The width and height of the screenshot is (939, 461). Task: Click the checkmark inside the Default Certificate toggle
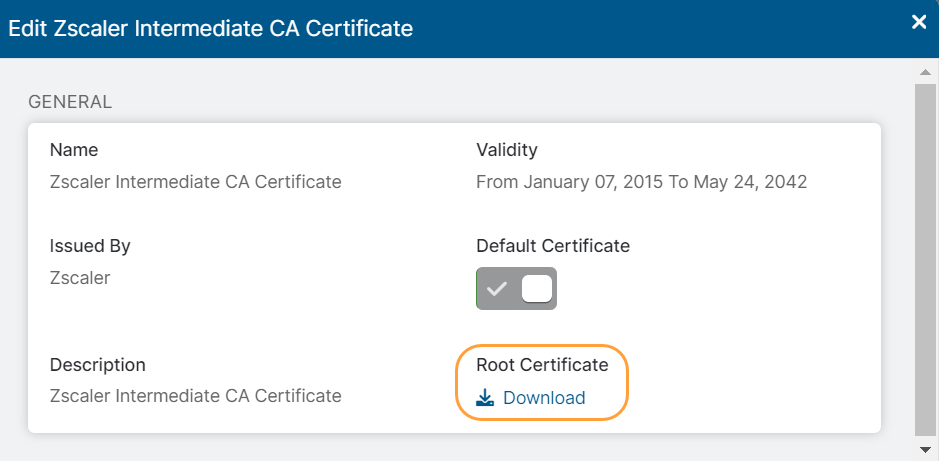click(x=497, y=289)
